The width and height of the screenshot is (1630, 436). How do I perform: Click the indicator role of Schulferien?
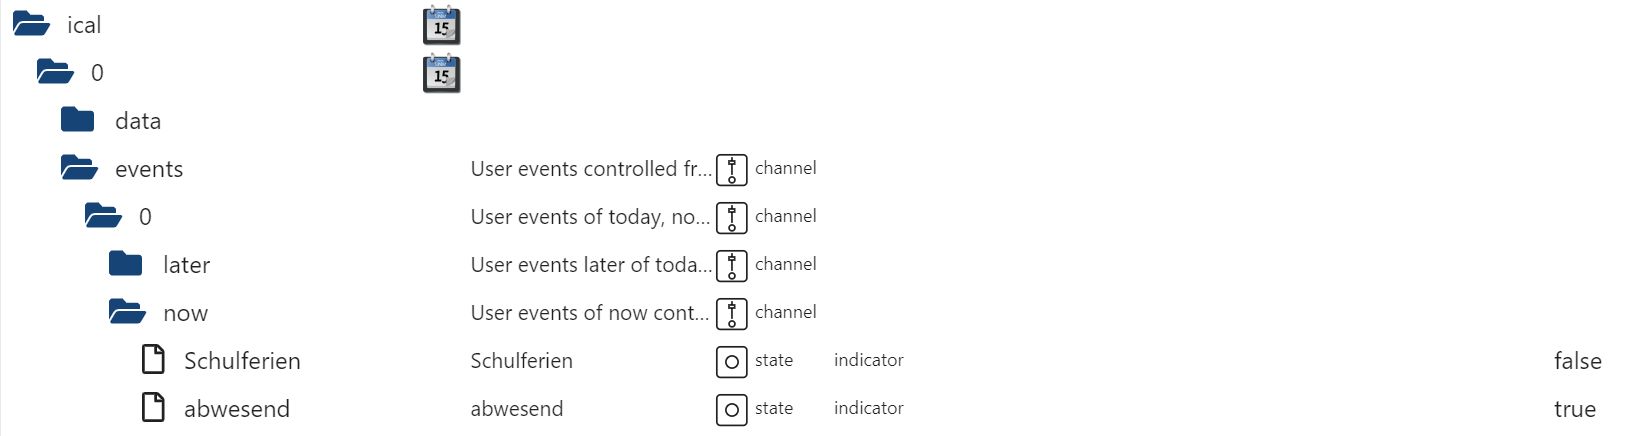click(x=868, y=360)
